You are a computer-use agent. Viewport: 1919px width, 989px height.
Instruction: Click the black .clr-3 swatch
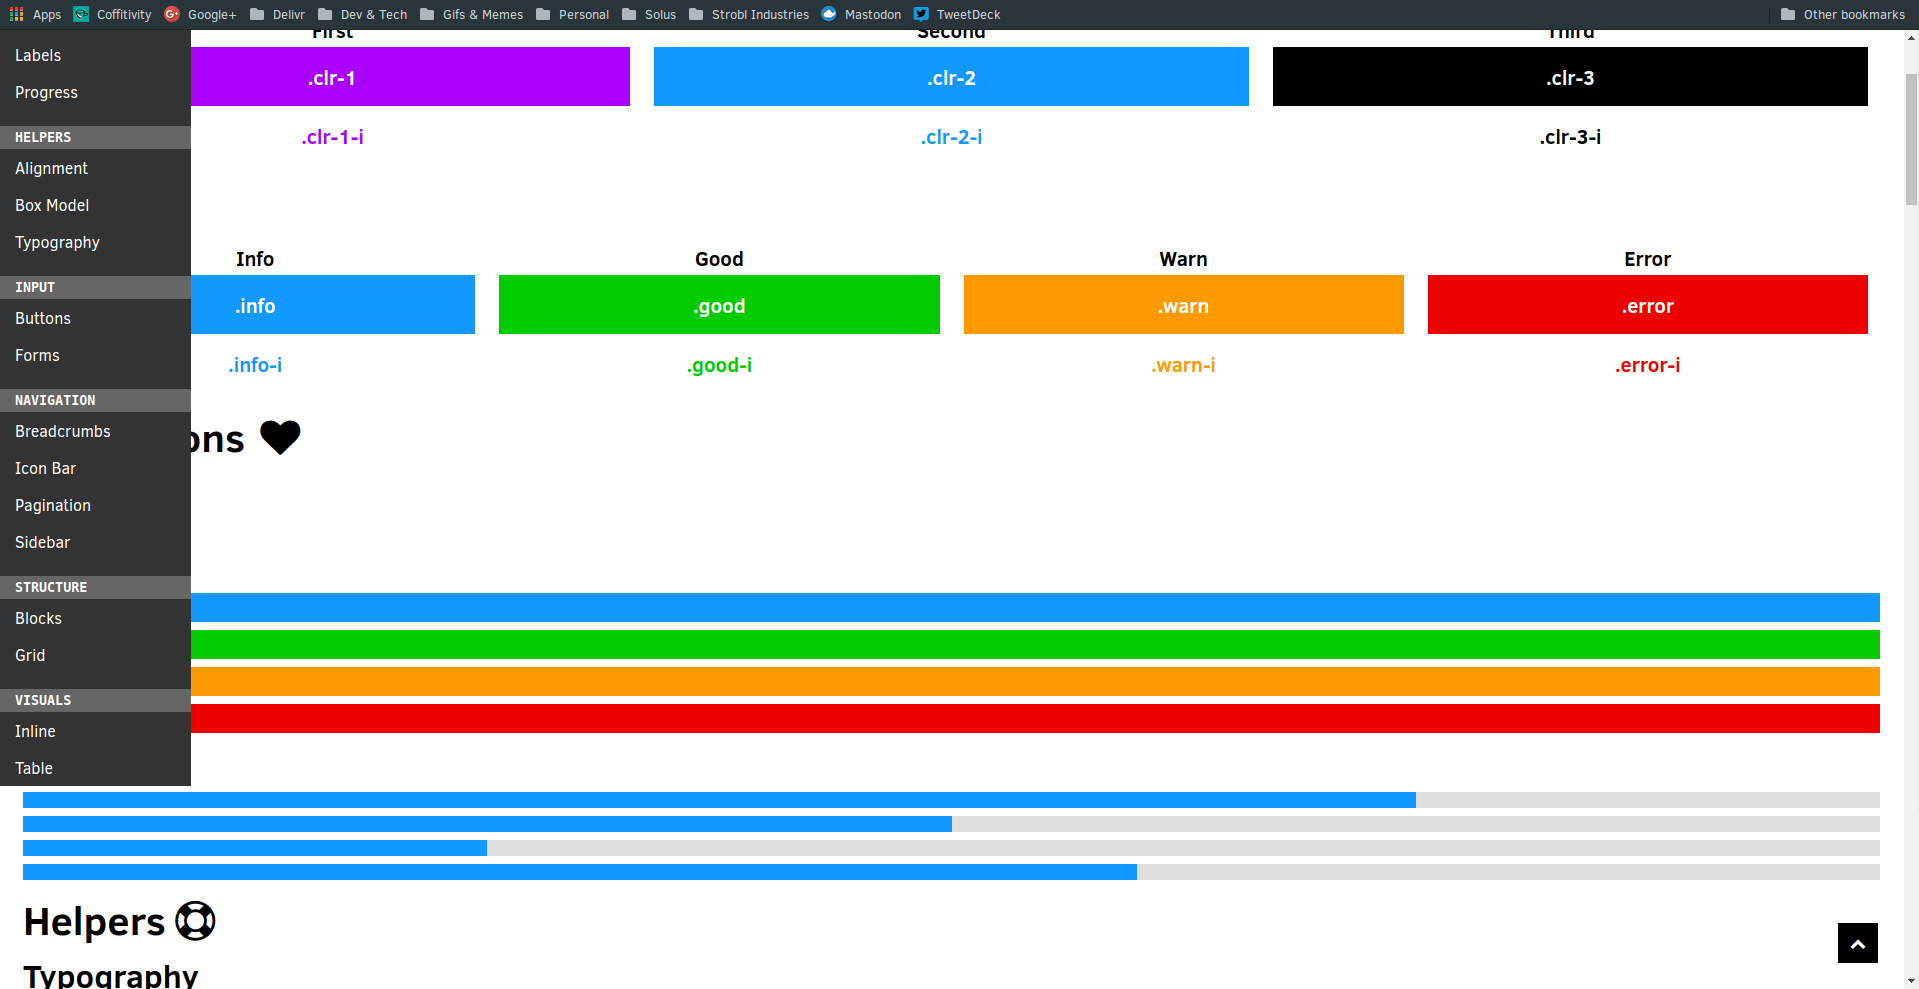(x=1570, y=76)
